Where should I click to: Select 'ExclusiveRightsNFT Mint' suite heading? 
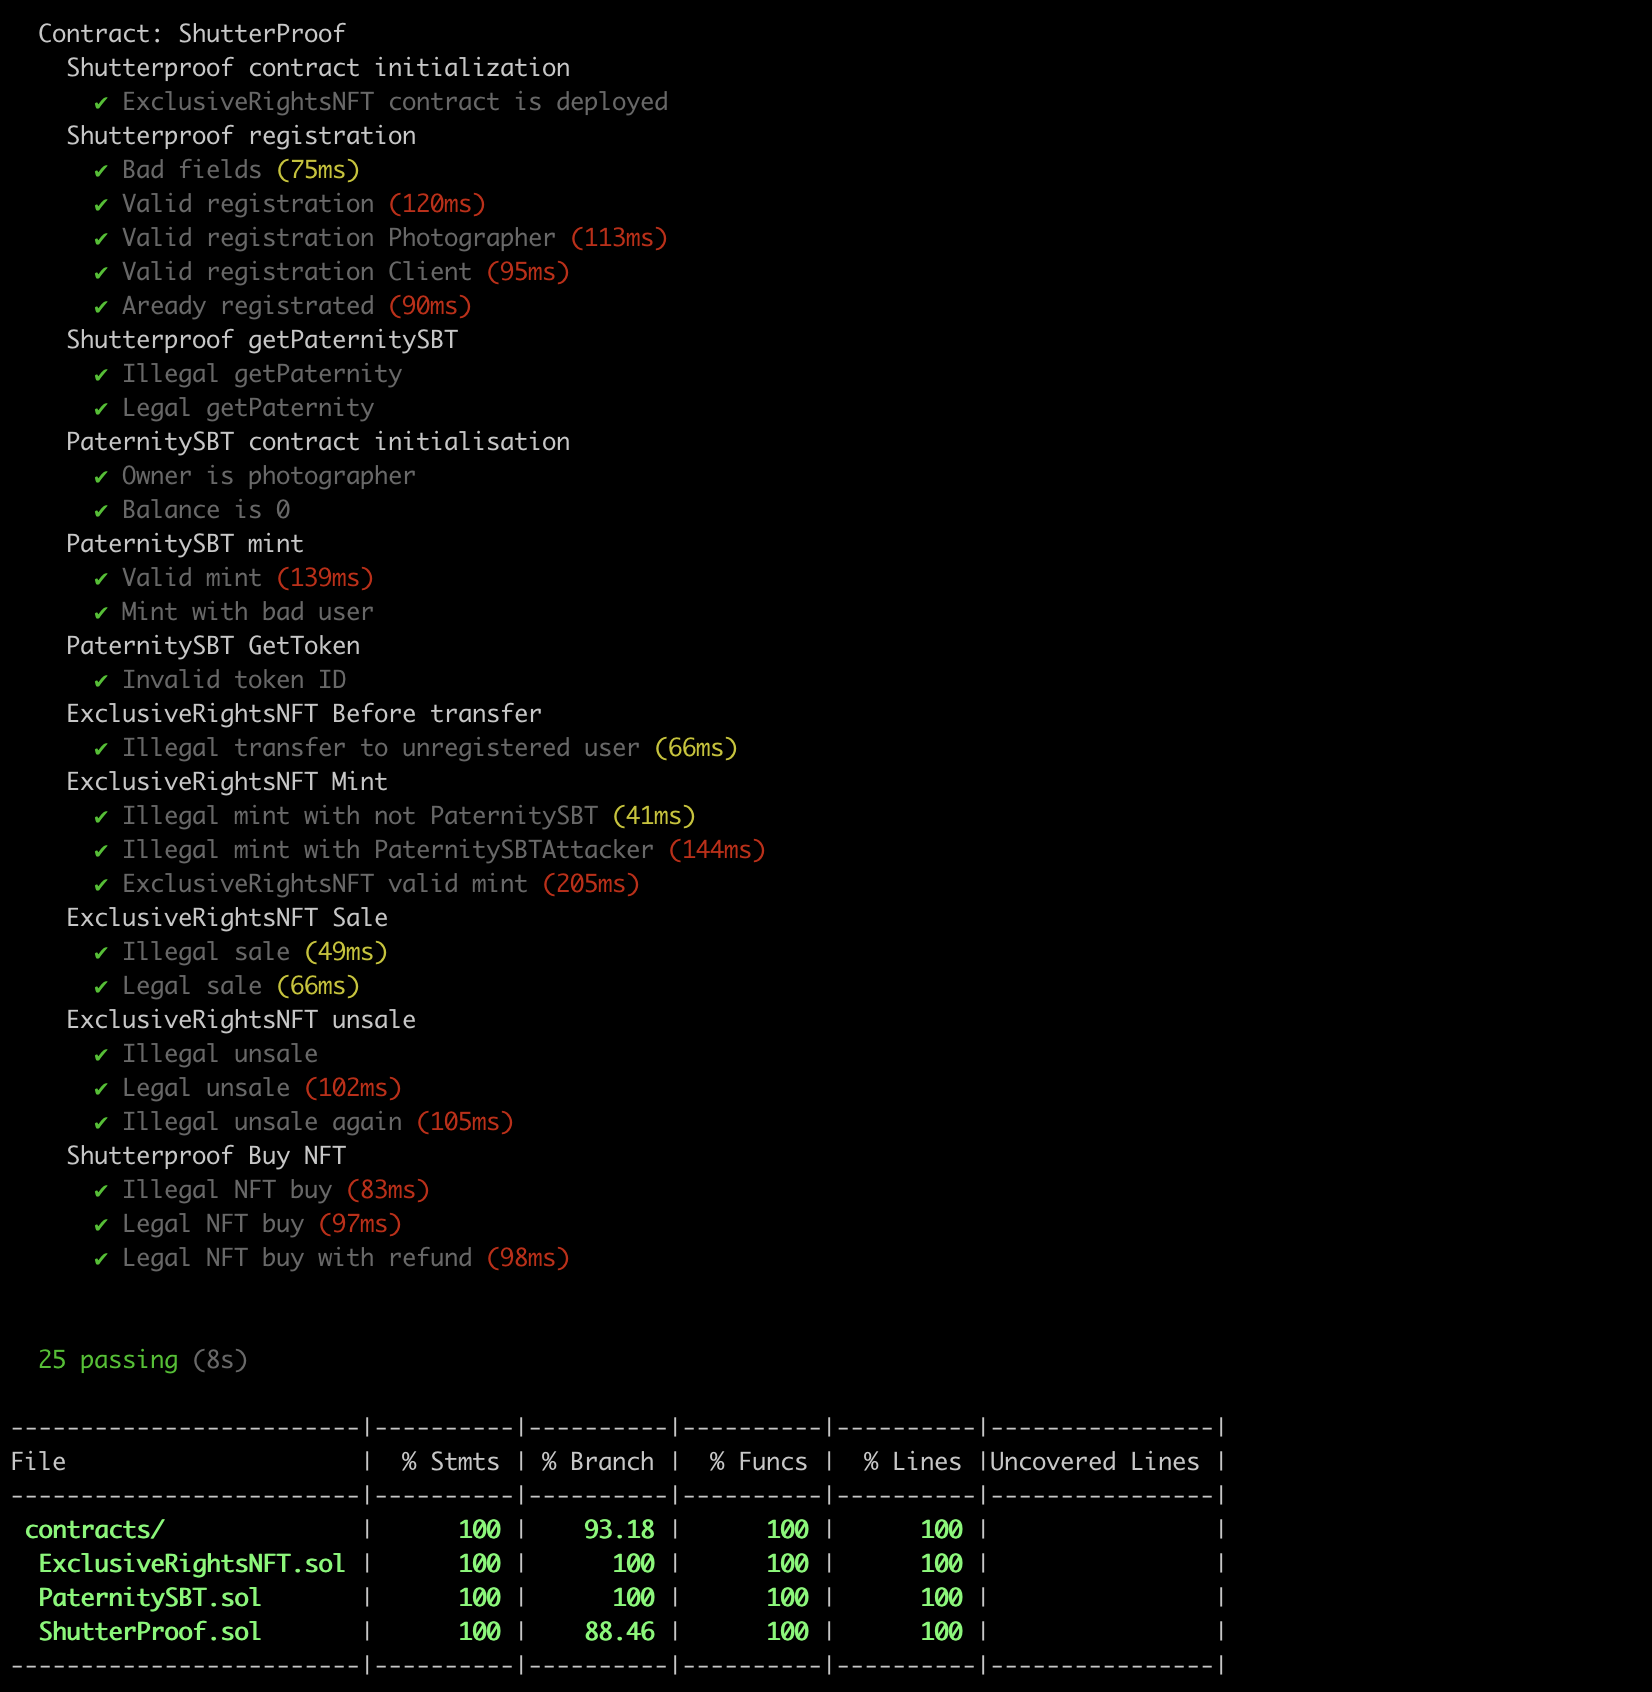[227, 782]
